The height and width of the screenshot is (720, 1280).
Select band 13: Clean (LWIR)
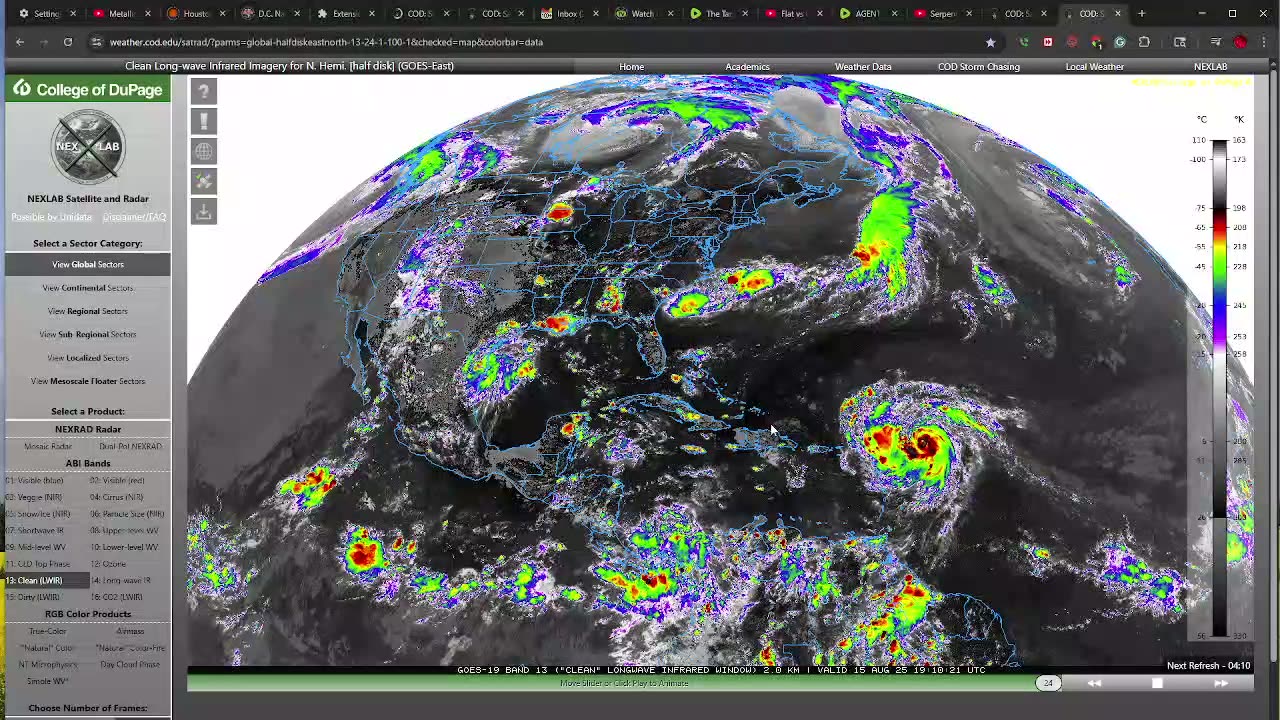click(46, 580)
